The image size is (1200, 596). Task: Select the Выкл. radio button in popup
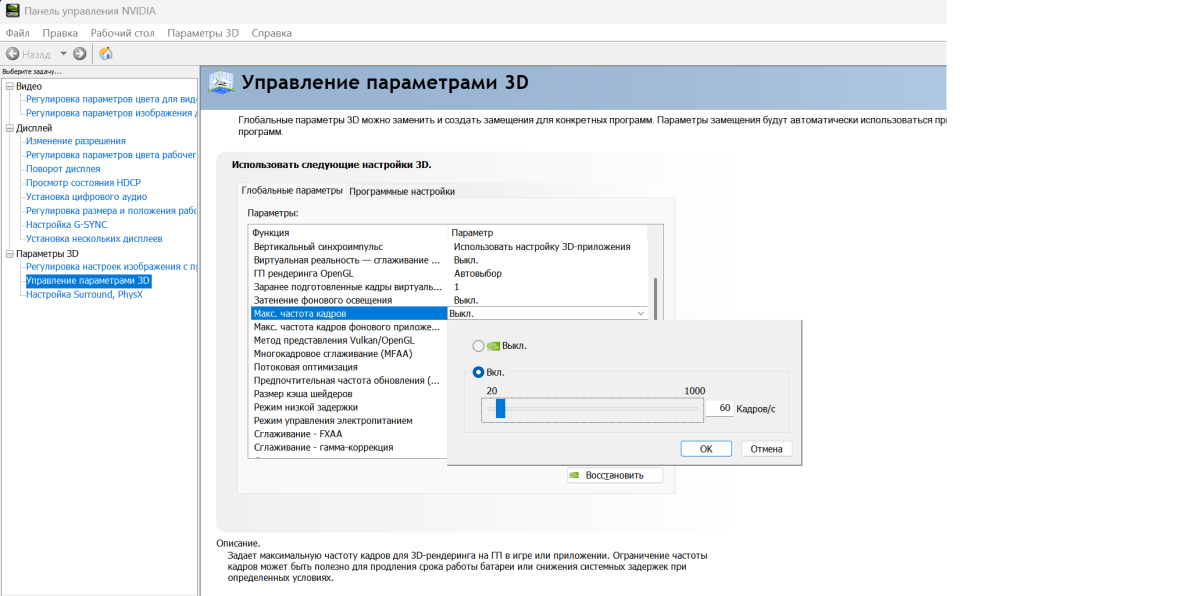(478, 346)
